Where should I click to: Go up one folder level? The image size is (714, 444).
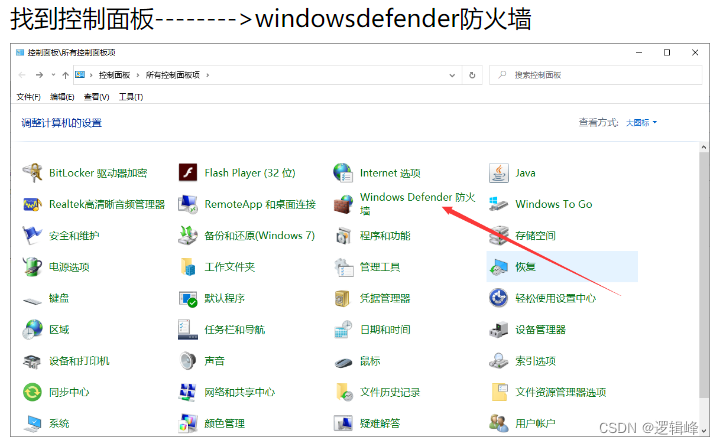point(65,75)
